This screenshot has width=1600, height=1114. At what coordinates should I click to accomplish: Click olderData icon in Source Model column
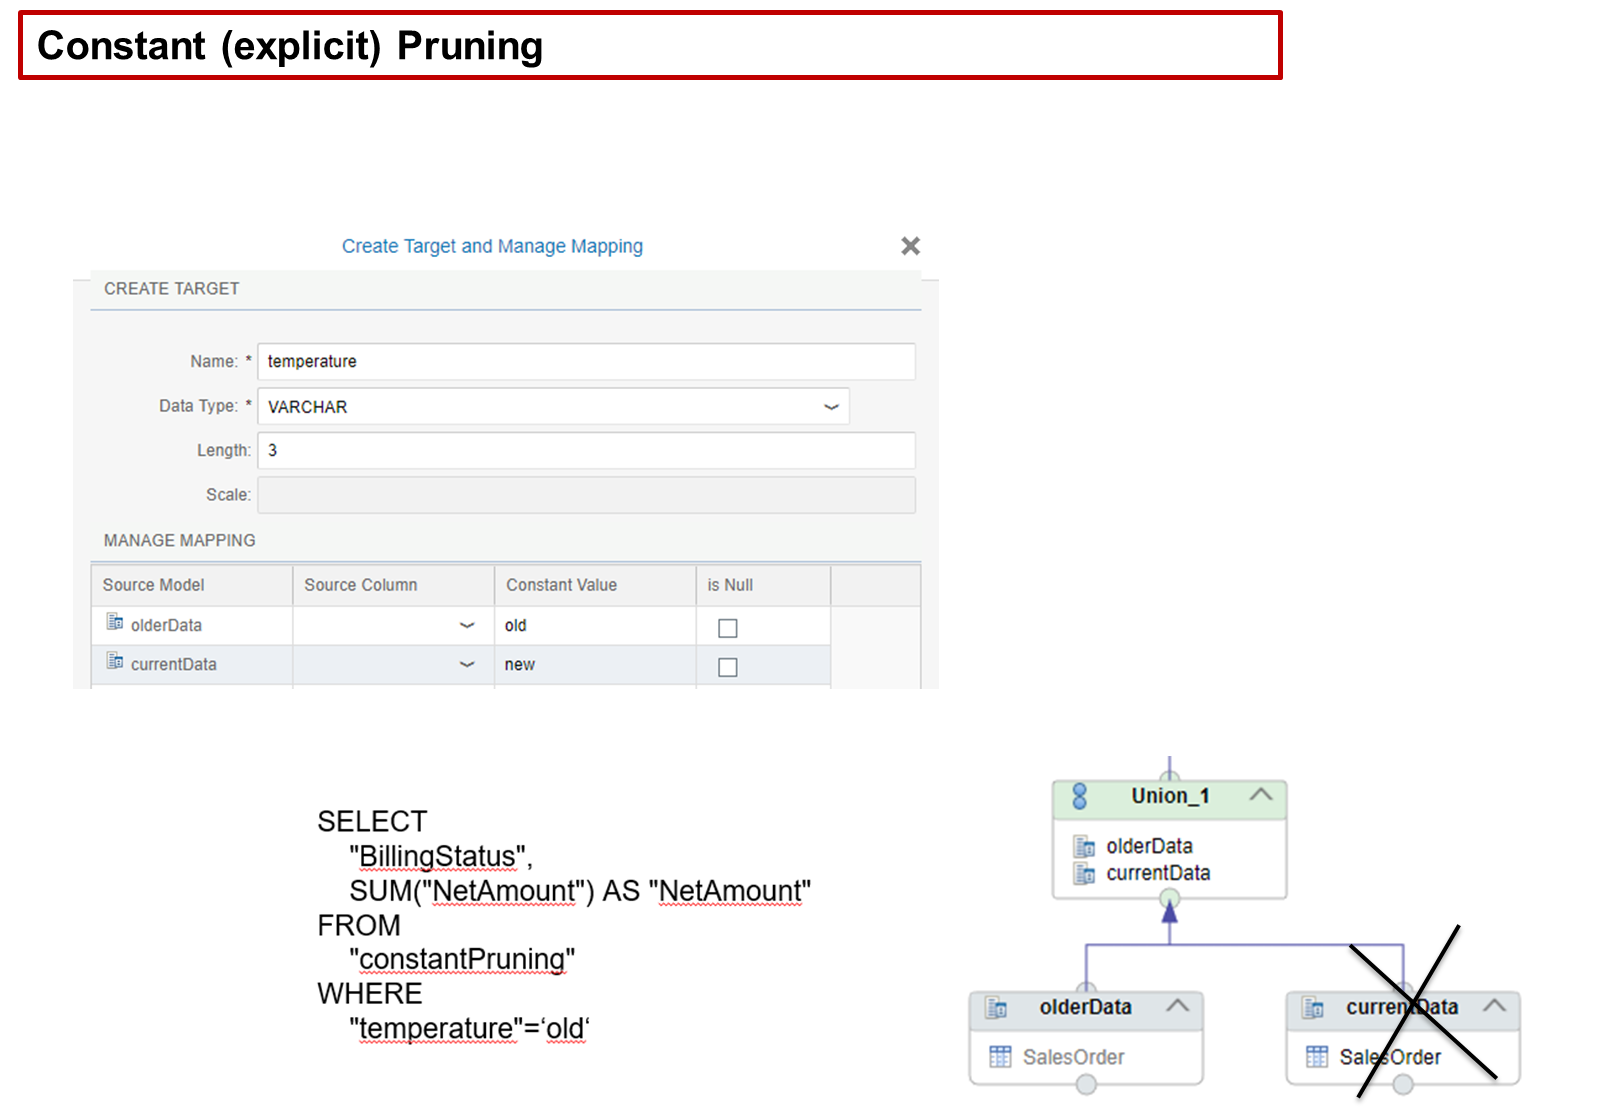(115, 623)
